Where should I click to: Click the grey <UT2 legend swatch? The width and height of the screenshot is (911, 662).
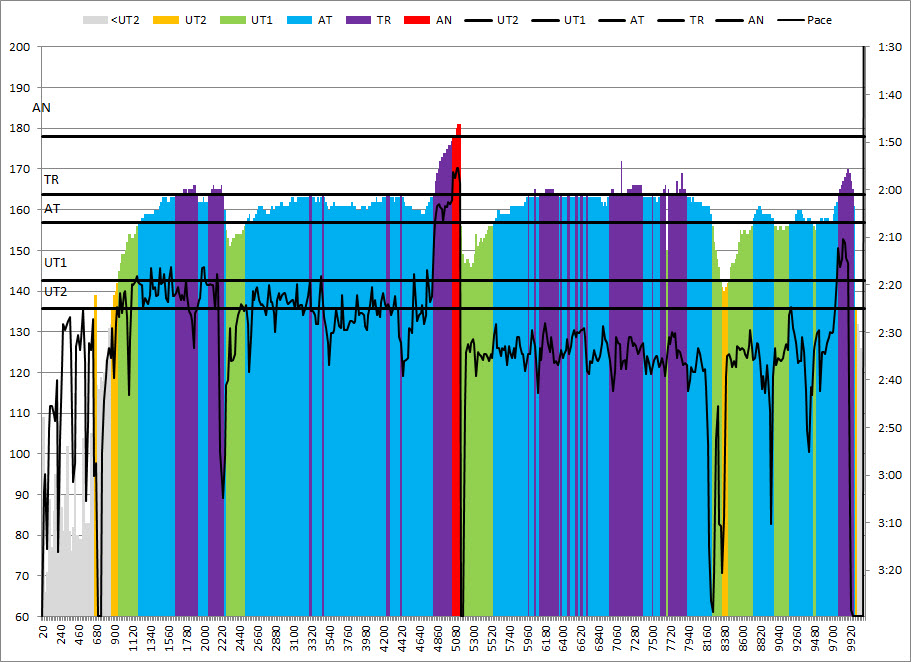[x=95, y=20]
